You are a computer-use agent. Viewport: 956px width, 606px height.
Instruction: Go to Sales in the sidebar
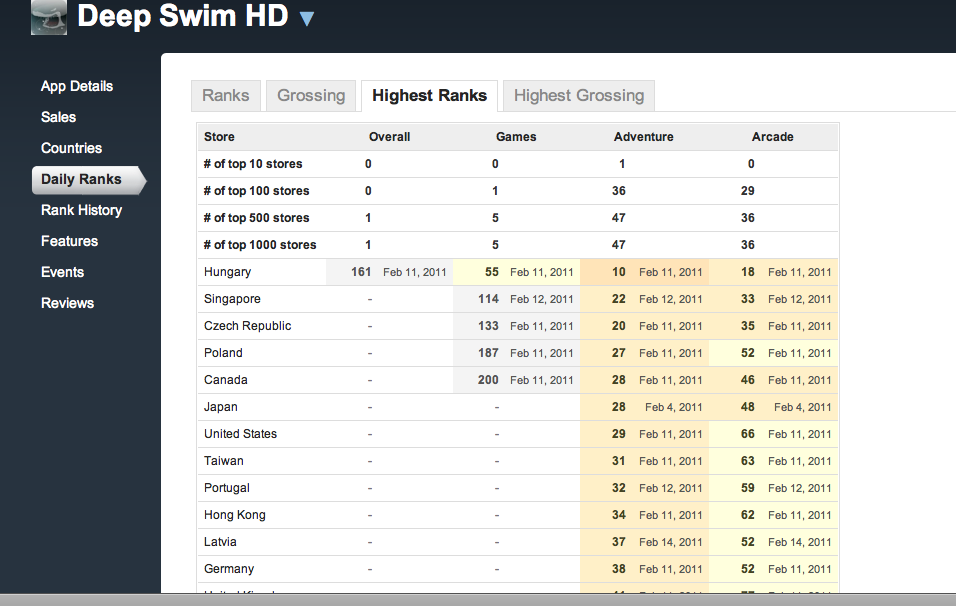coord(59,117)
